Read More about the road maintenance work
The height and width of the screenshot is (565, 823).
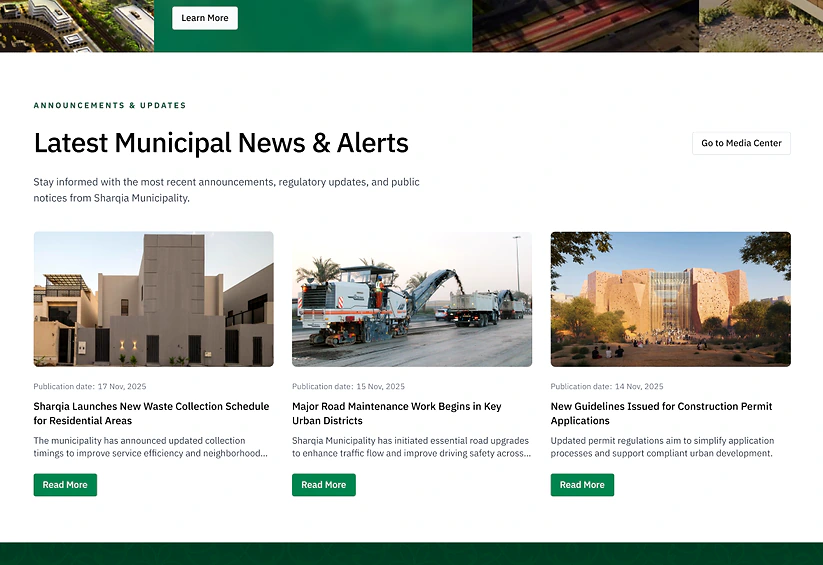point(324,485)
